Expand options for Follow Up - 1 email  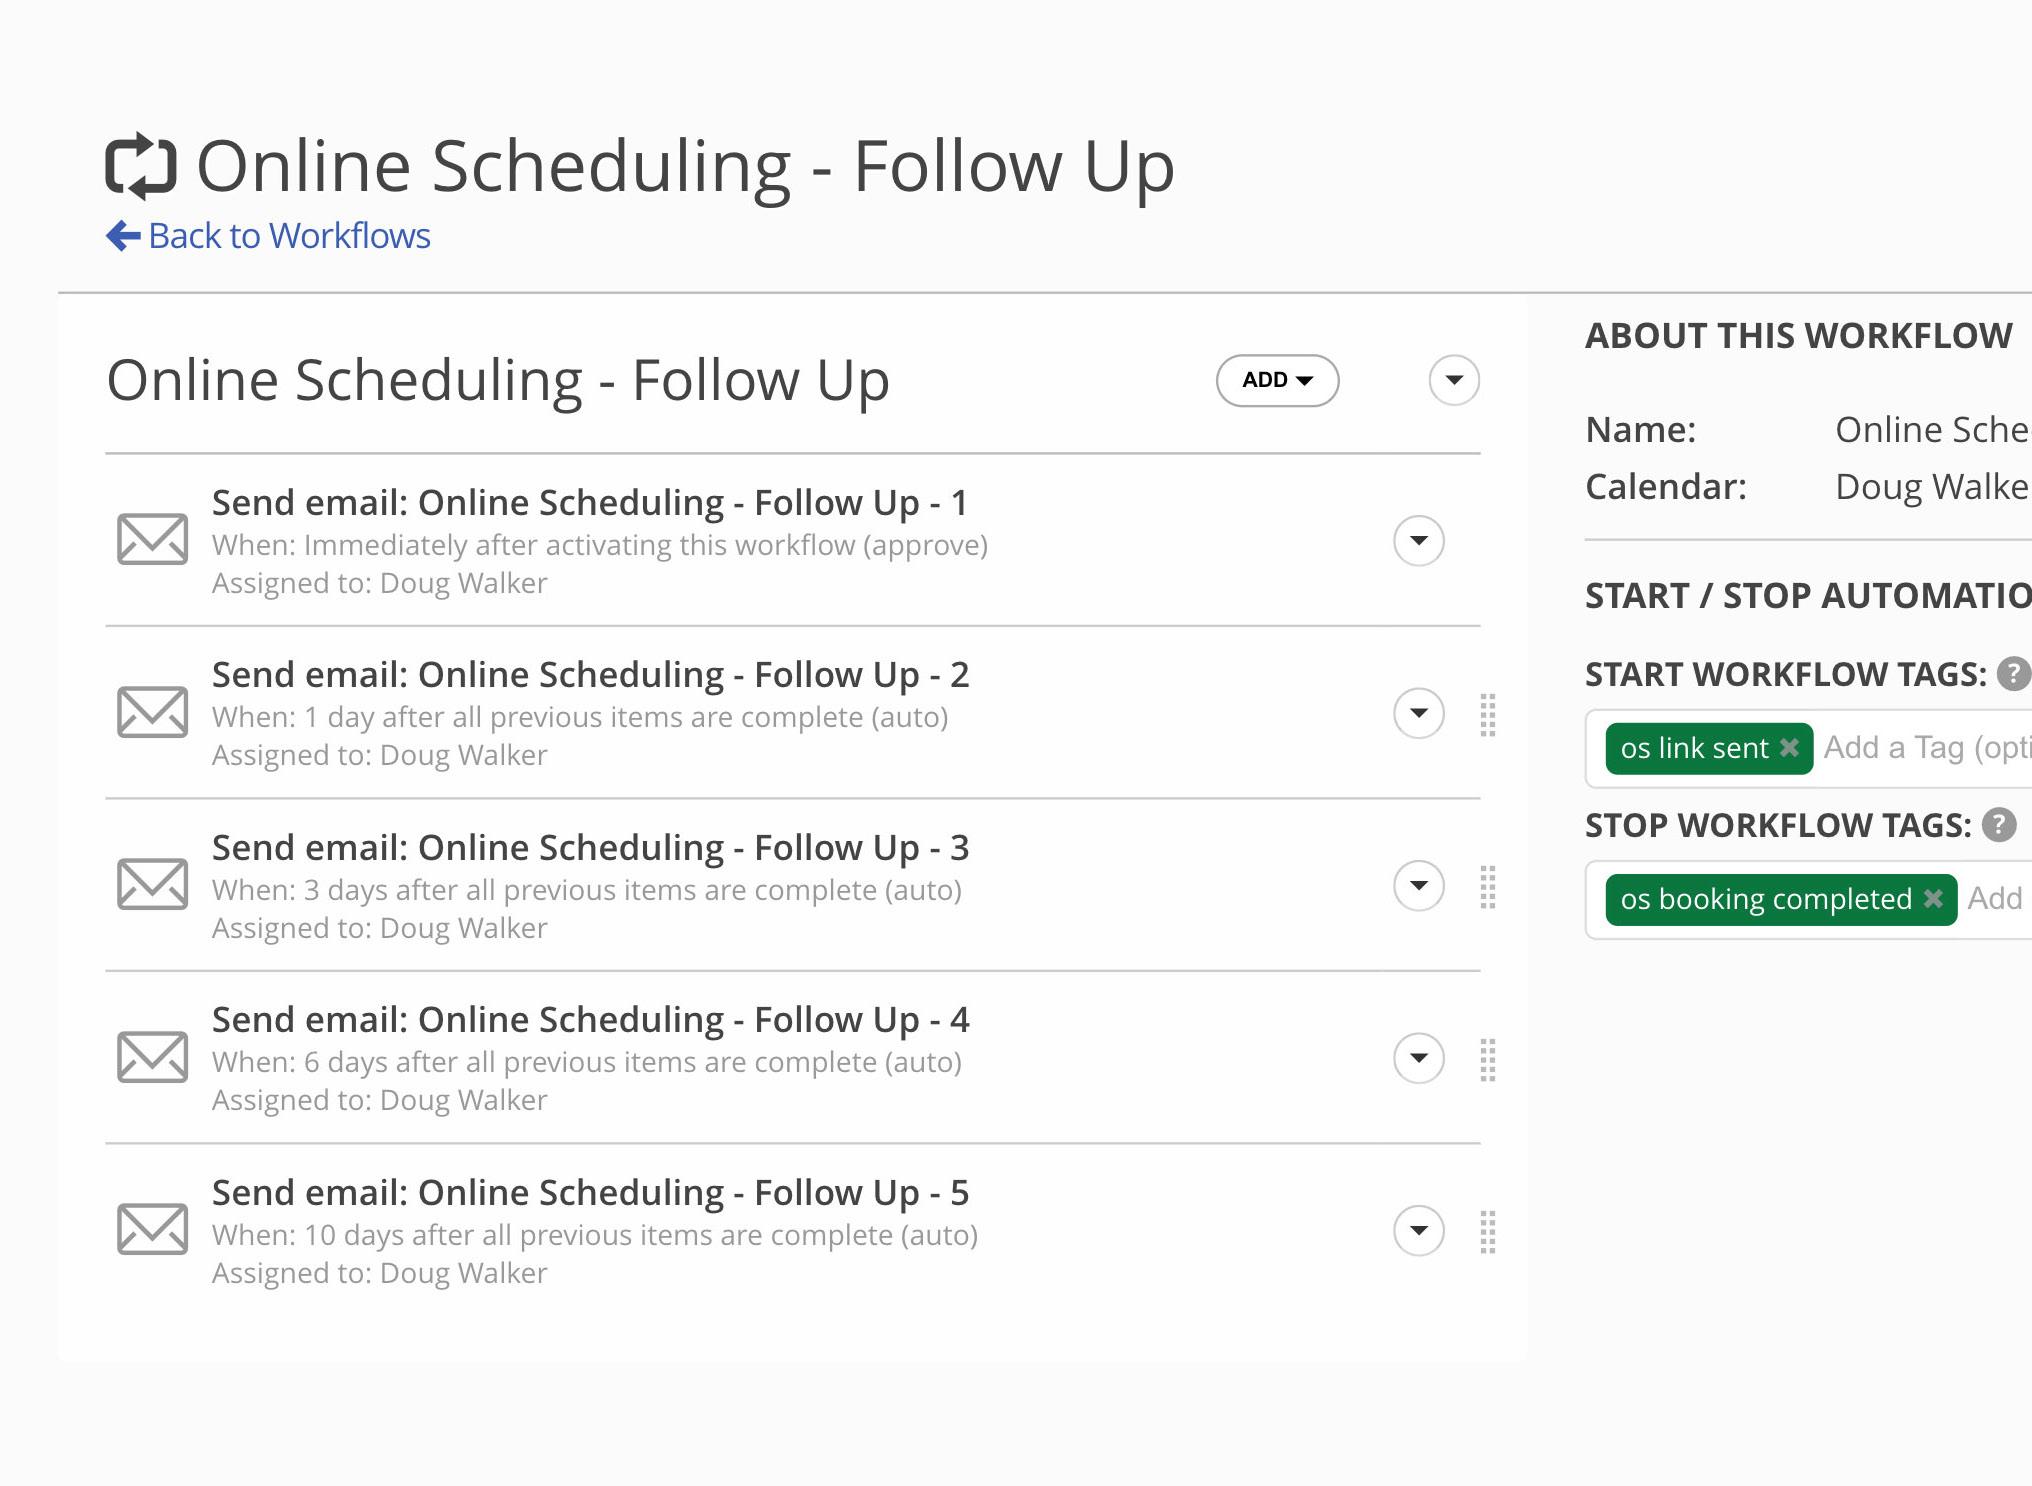[x=1418, y=541]
